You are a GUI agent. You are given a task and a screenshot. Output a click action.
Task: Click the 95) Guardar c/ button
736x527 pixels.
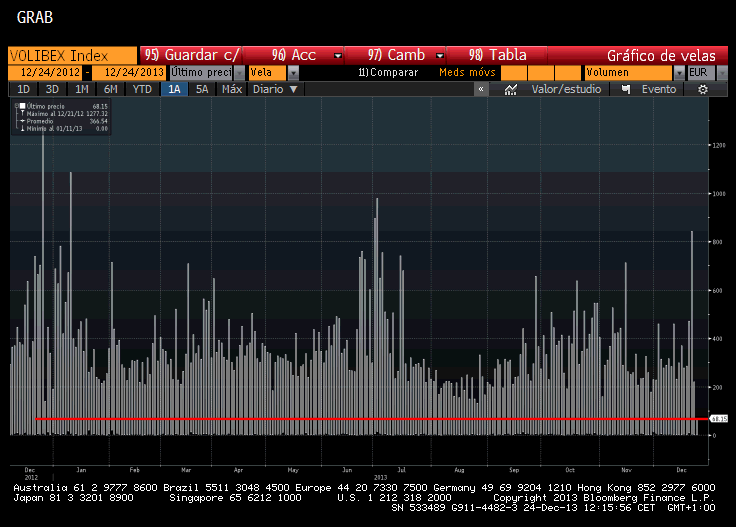[191, 55]
